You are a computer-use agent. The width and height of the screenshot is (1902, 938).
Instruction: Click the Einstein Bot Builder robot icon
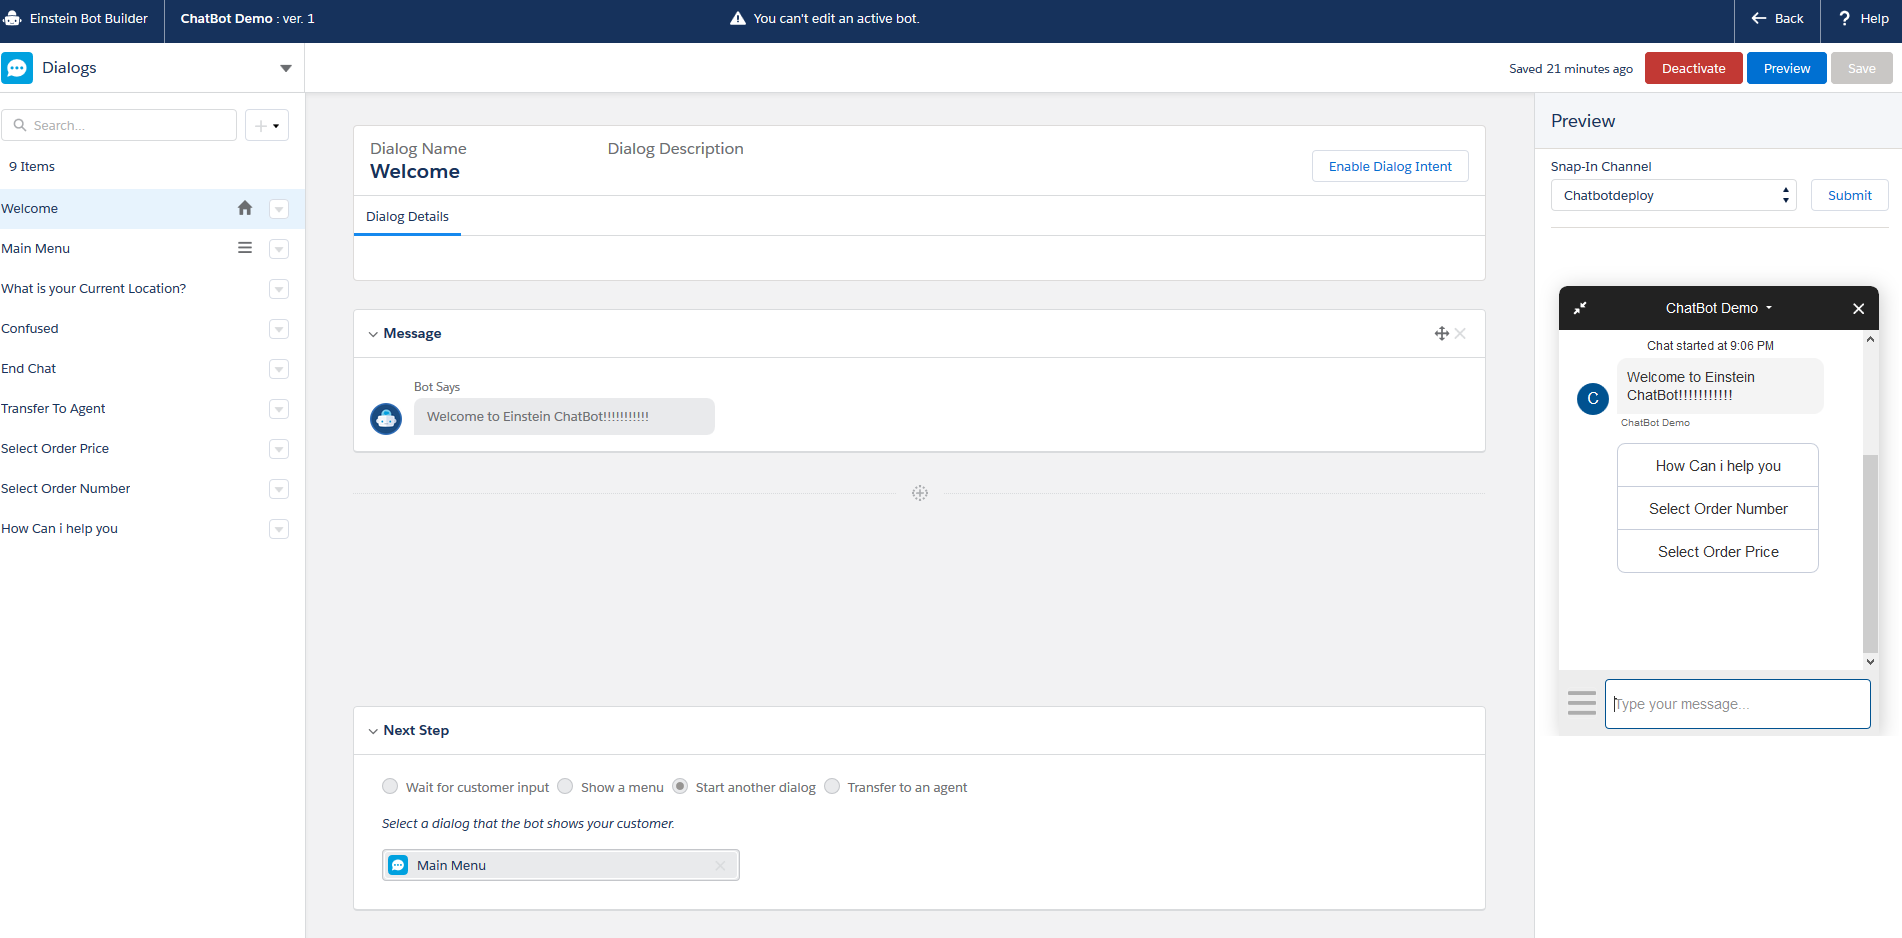(x=12, y=18)
